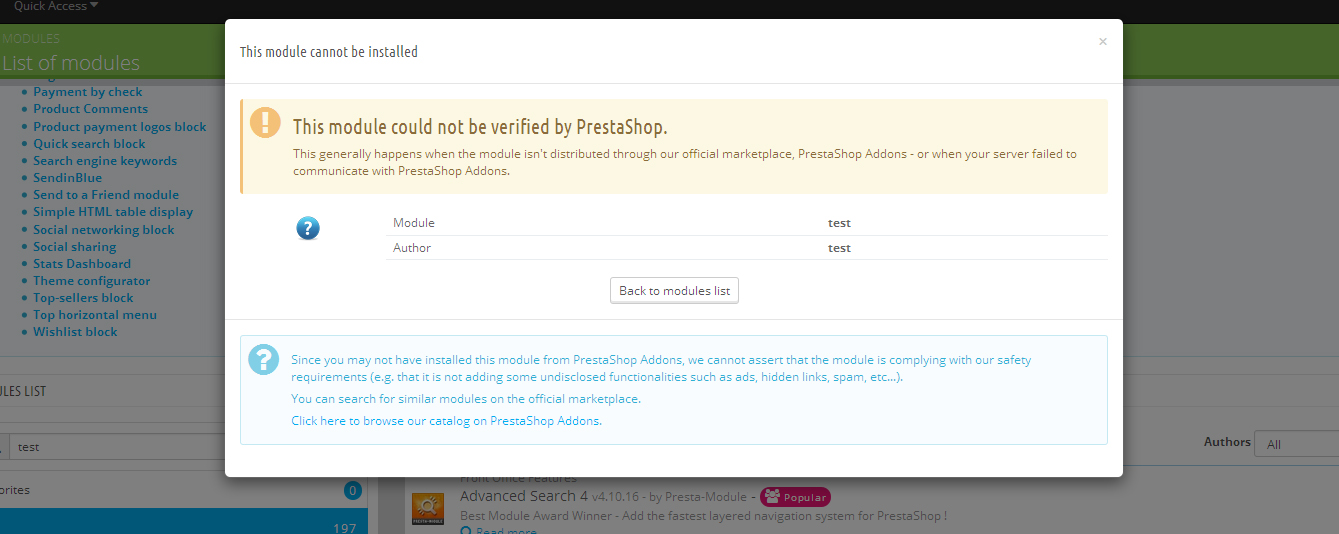Click the blue question mark module icon
The width and height of the screenshot is (1339, 534).
click(x=308, y=228)
